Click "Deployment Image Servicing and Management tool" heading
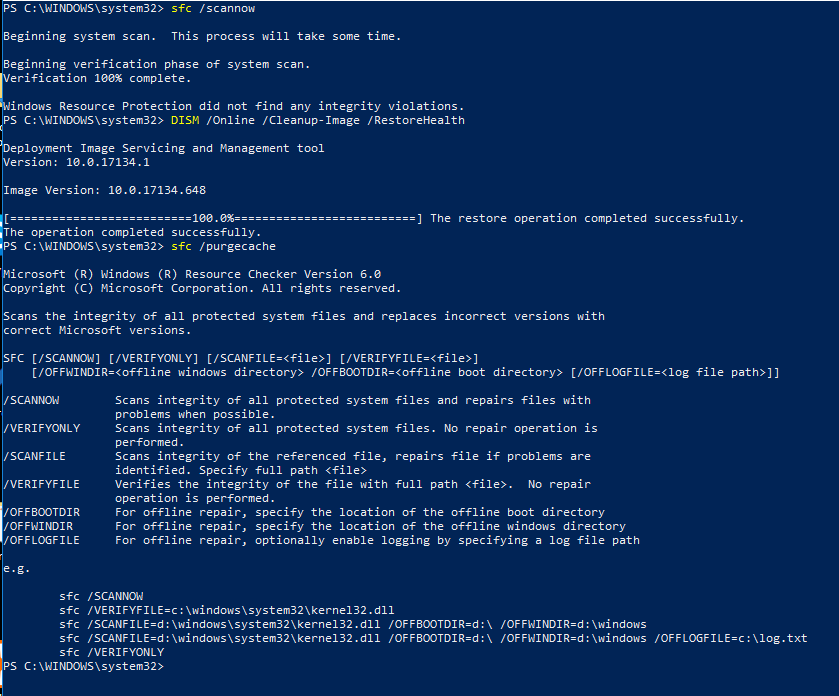 coord(163,148)
